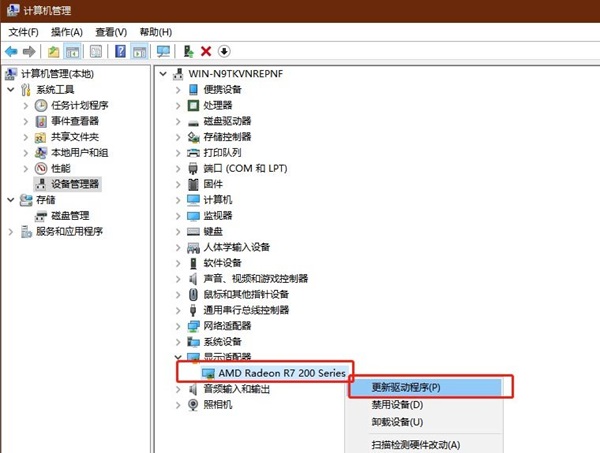This screenshot has width=600, height=453.
Task: Click the Update driver toolbar icon
Action: [188, 51]
